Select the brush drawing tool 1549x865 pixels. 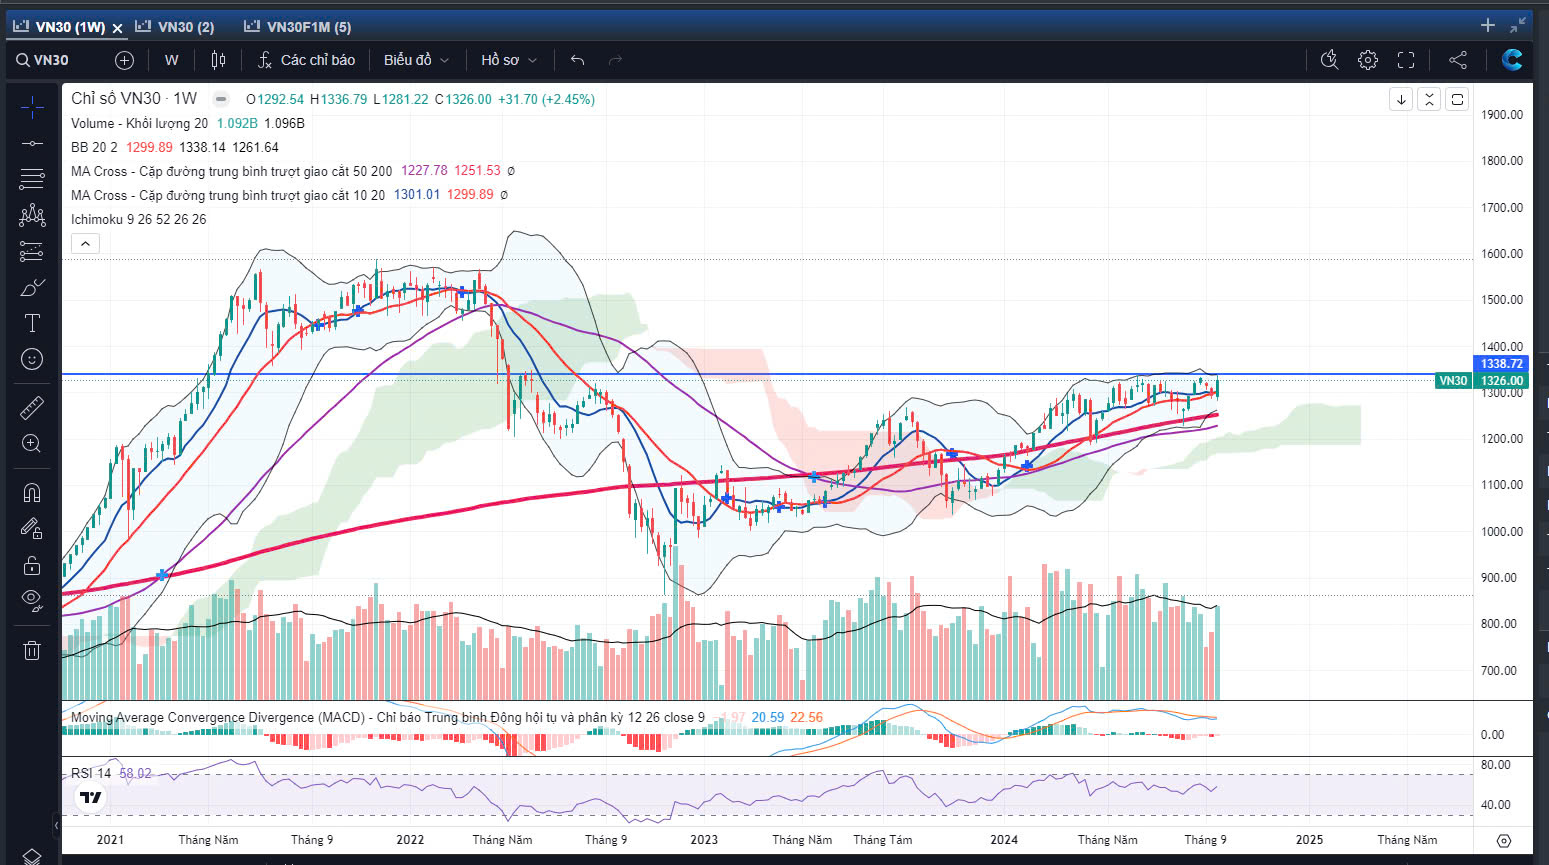pos(32,287)
